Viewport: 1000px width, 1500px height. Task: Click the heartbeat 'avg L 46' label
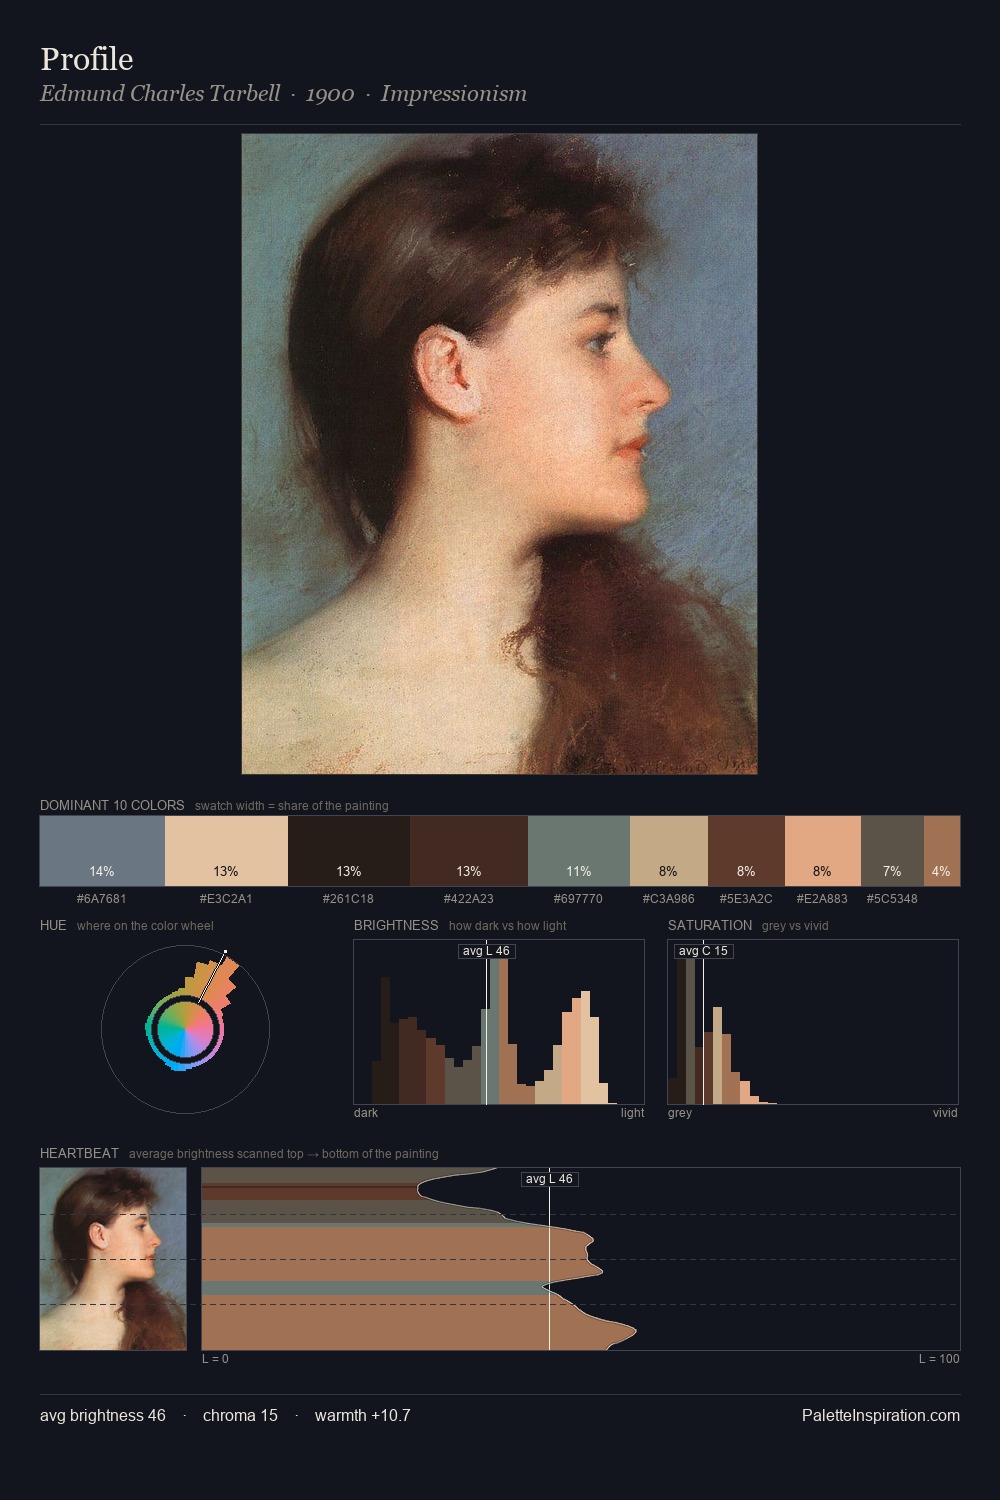[x=549, y=1179]
